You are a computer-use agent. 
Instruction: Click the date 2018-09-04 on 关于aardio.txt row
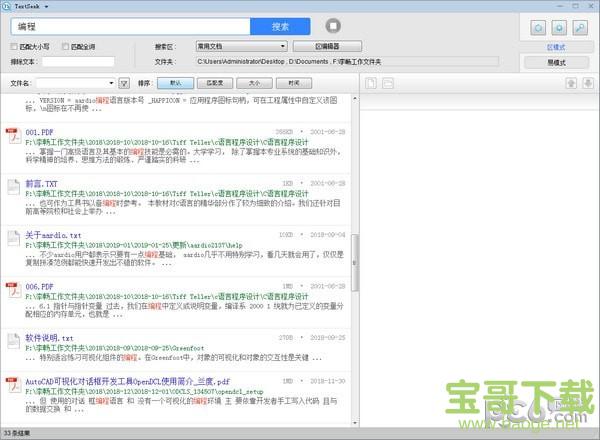(x=328, y=235)
